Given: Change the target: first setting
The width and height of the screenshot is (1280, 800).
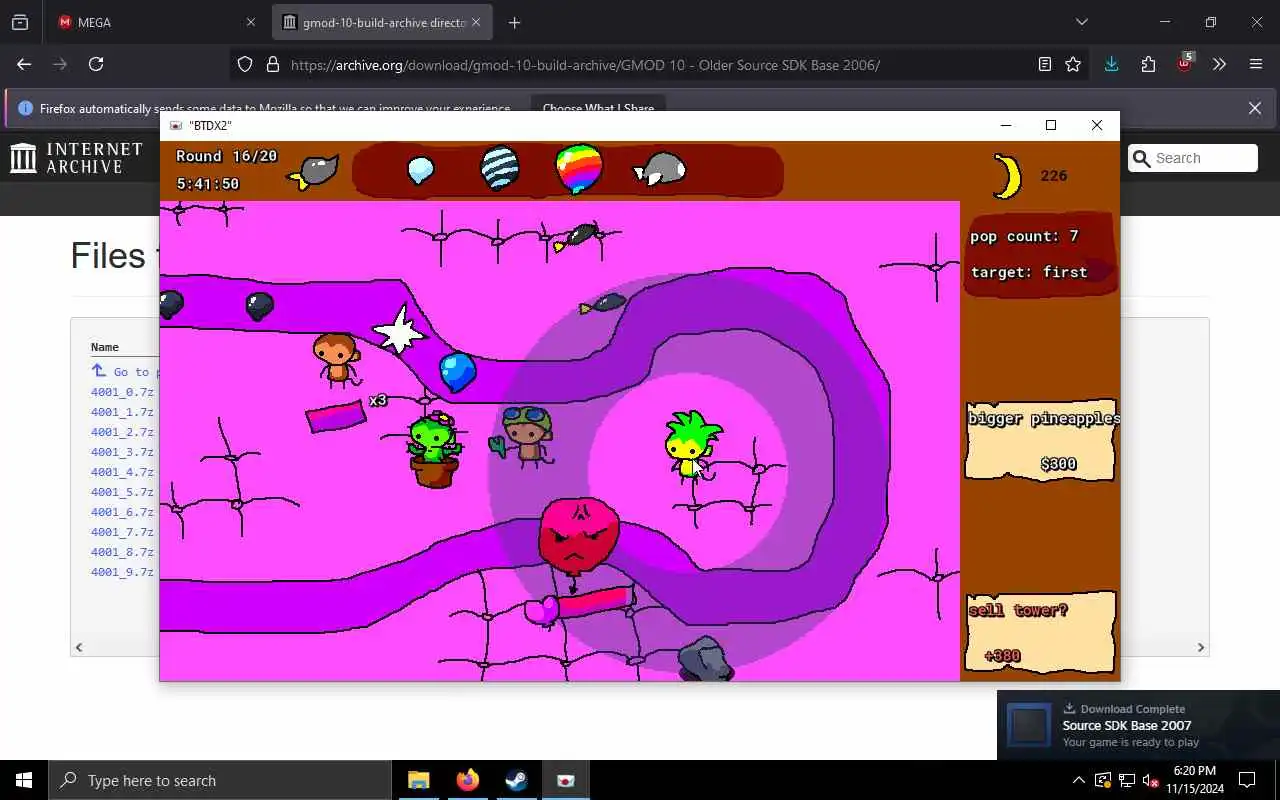Looking at the screenshot, I should [x=1029, y=272].
